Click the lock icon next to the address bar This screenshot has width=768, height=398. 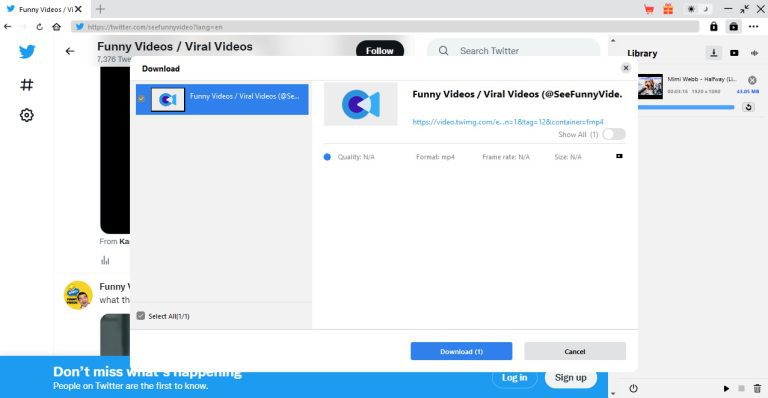714,26
